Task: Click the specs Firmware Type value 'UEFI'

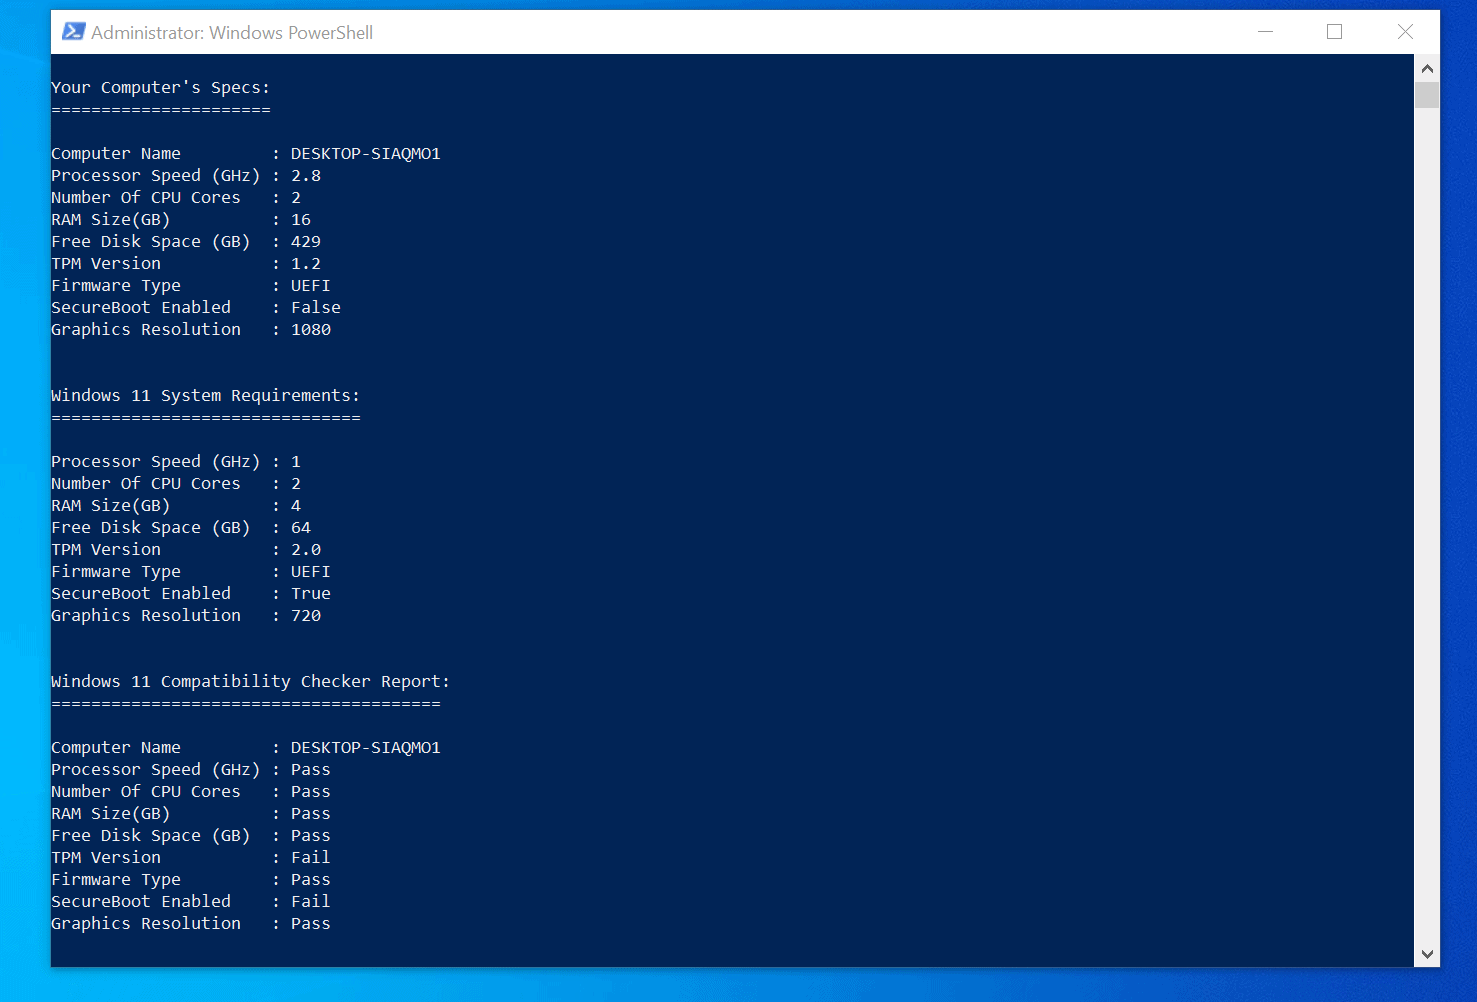Action: point(311,286)
